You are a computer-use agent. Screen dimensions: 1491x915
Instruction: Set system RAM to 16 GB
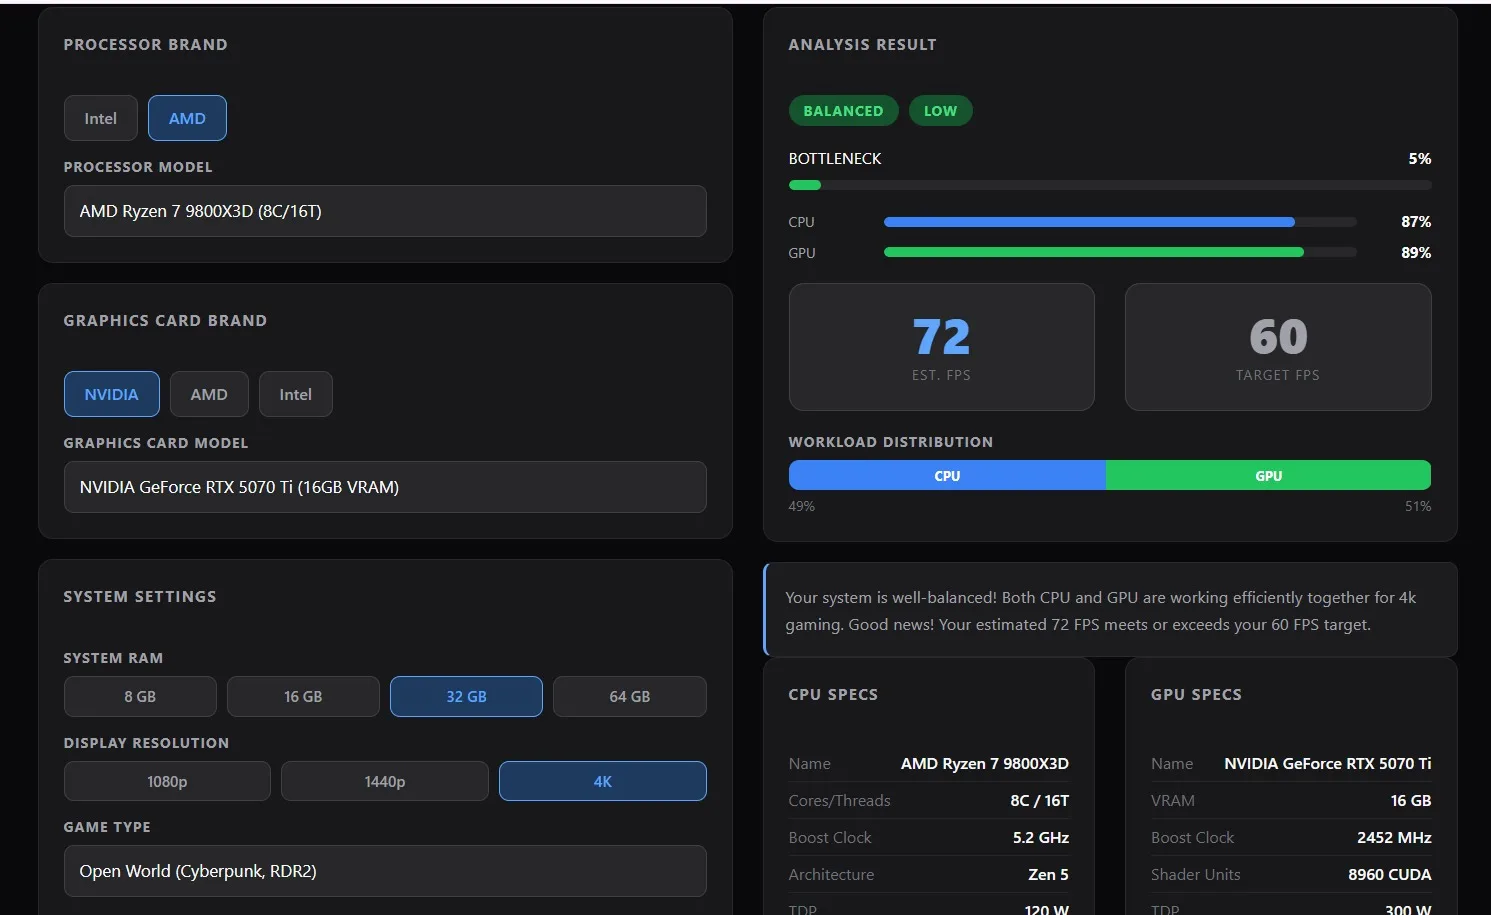tap(303, 696)
